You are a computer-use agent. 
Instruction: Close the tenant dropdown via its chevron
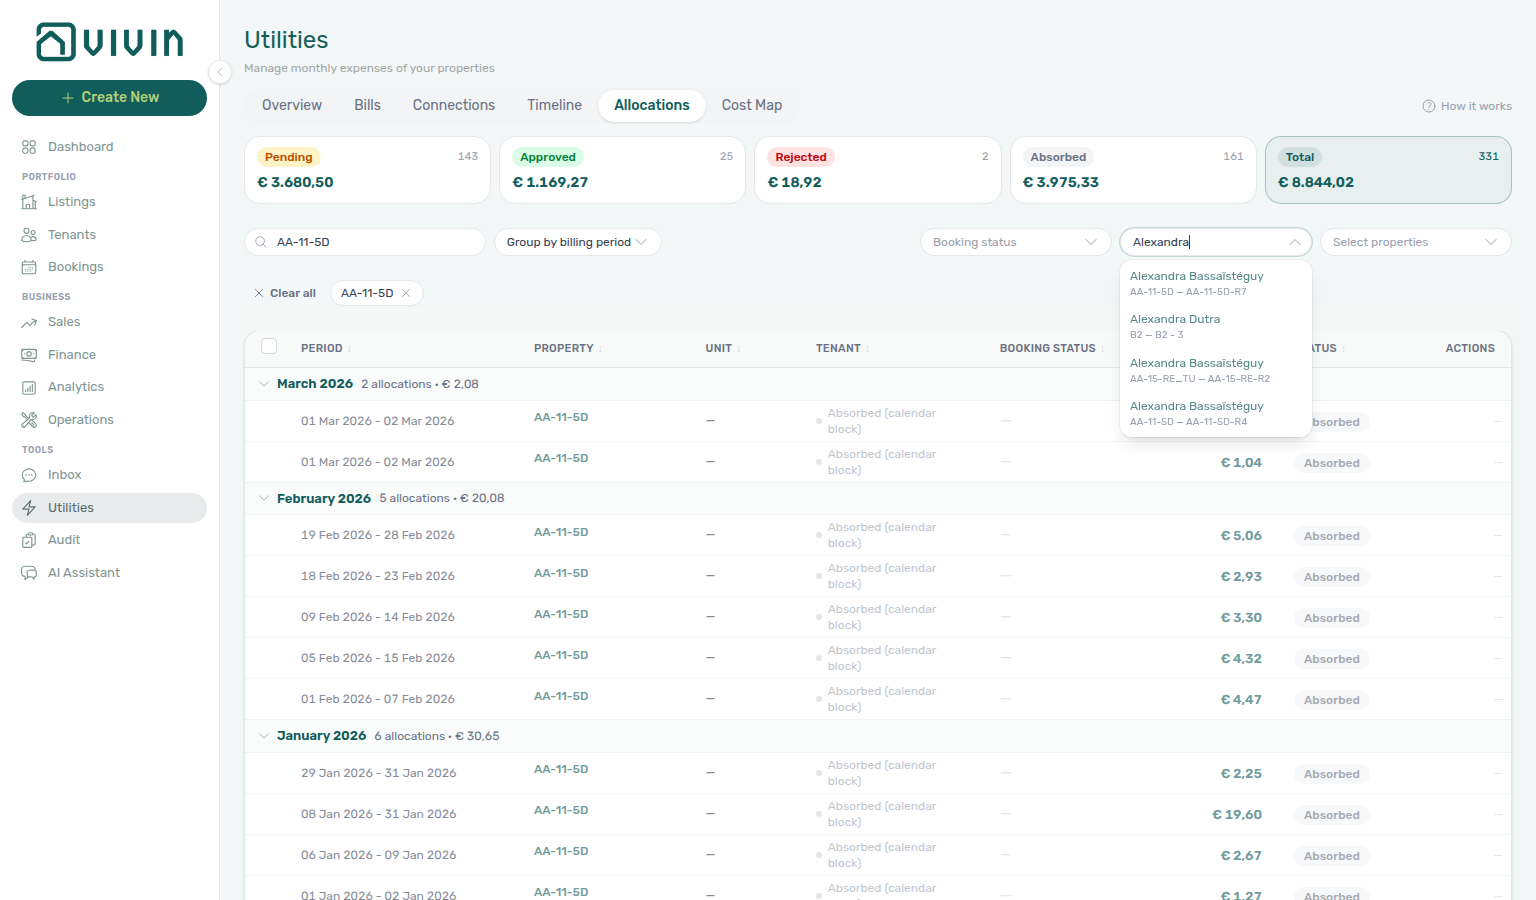1294,242
